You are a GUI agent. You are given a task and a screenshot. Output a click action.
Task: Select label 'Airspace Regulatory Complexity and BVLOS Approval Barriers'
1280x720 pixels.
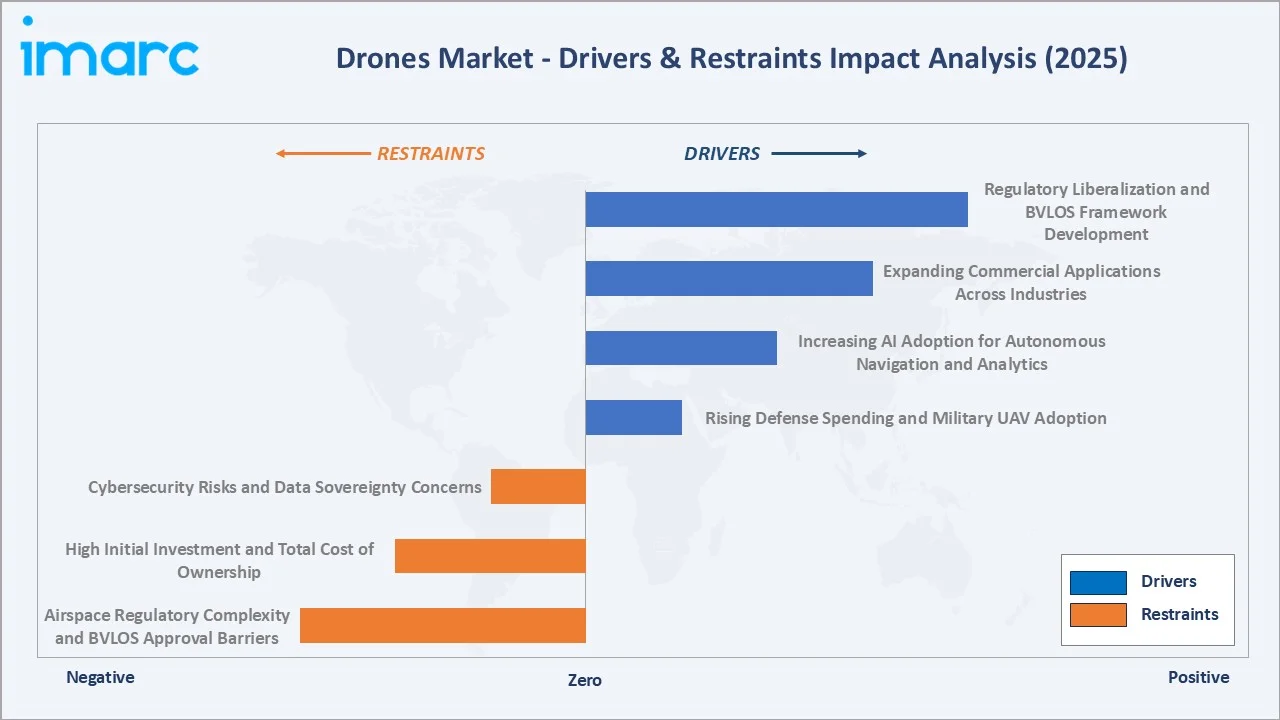(167, 626)
